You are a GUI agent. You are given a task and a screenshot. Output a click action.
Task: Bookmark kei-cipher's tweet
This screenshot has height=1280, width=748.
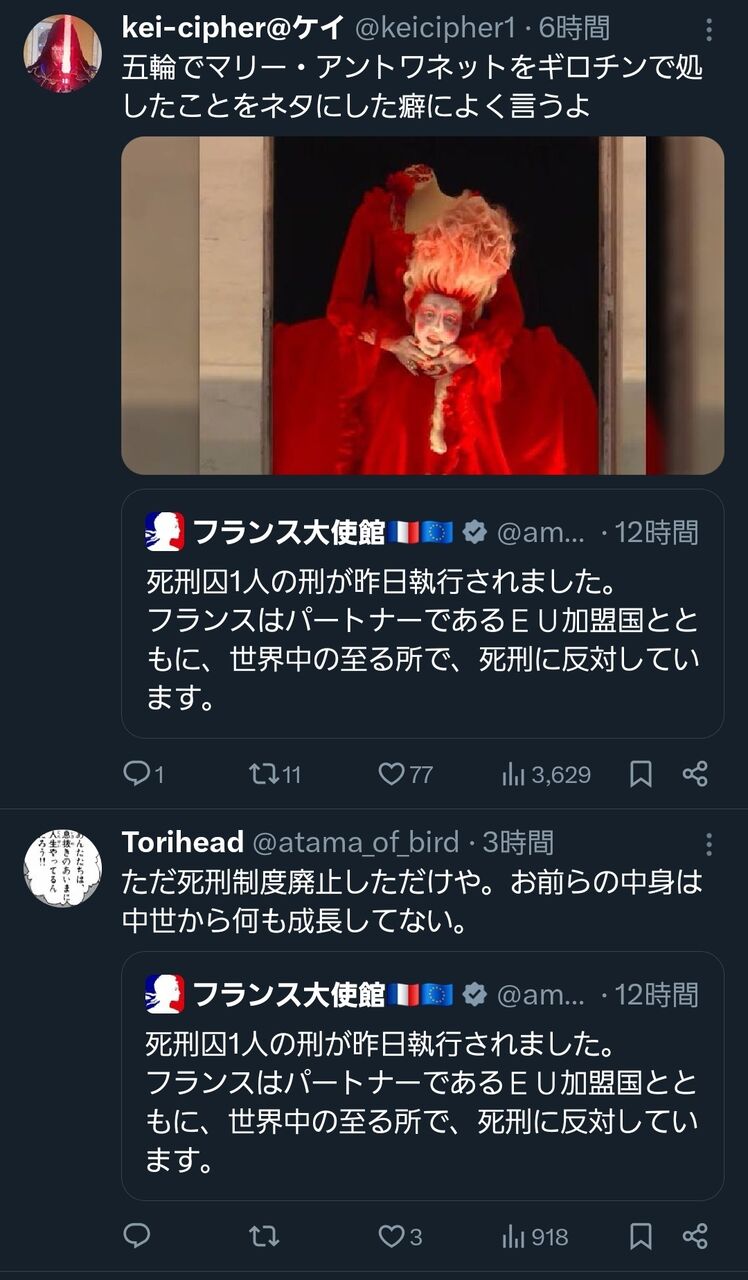pyautogui.click(x=641, y=774)
